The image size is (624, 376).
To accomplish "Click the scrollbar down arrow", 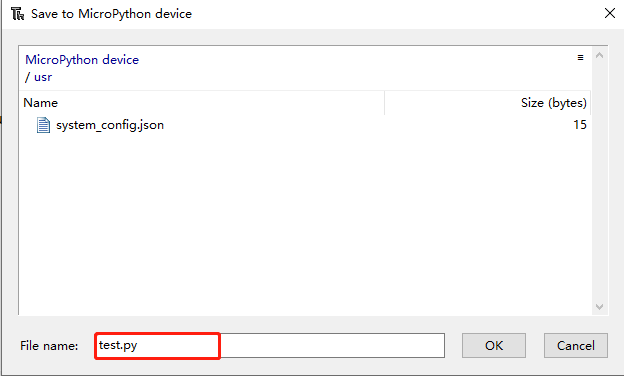I will coord(599,307).
